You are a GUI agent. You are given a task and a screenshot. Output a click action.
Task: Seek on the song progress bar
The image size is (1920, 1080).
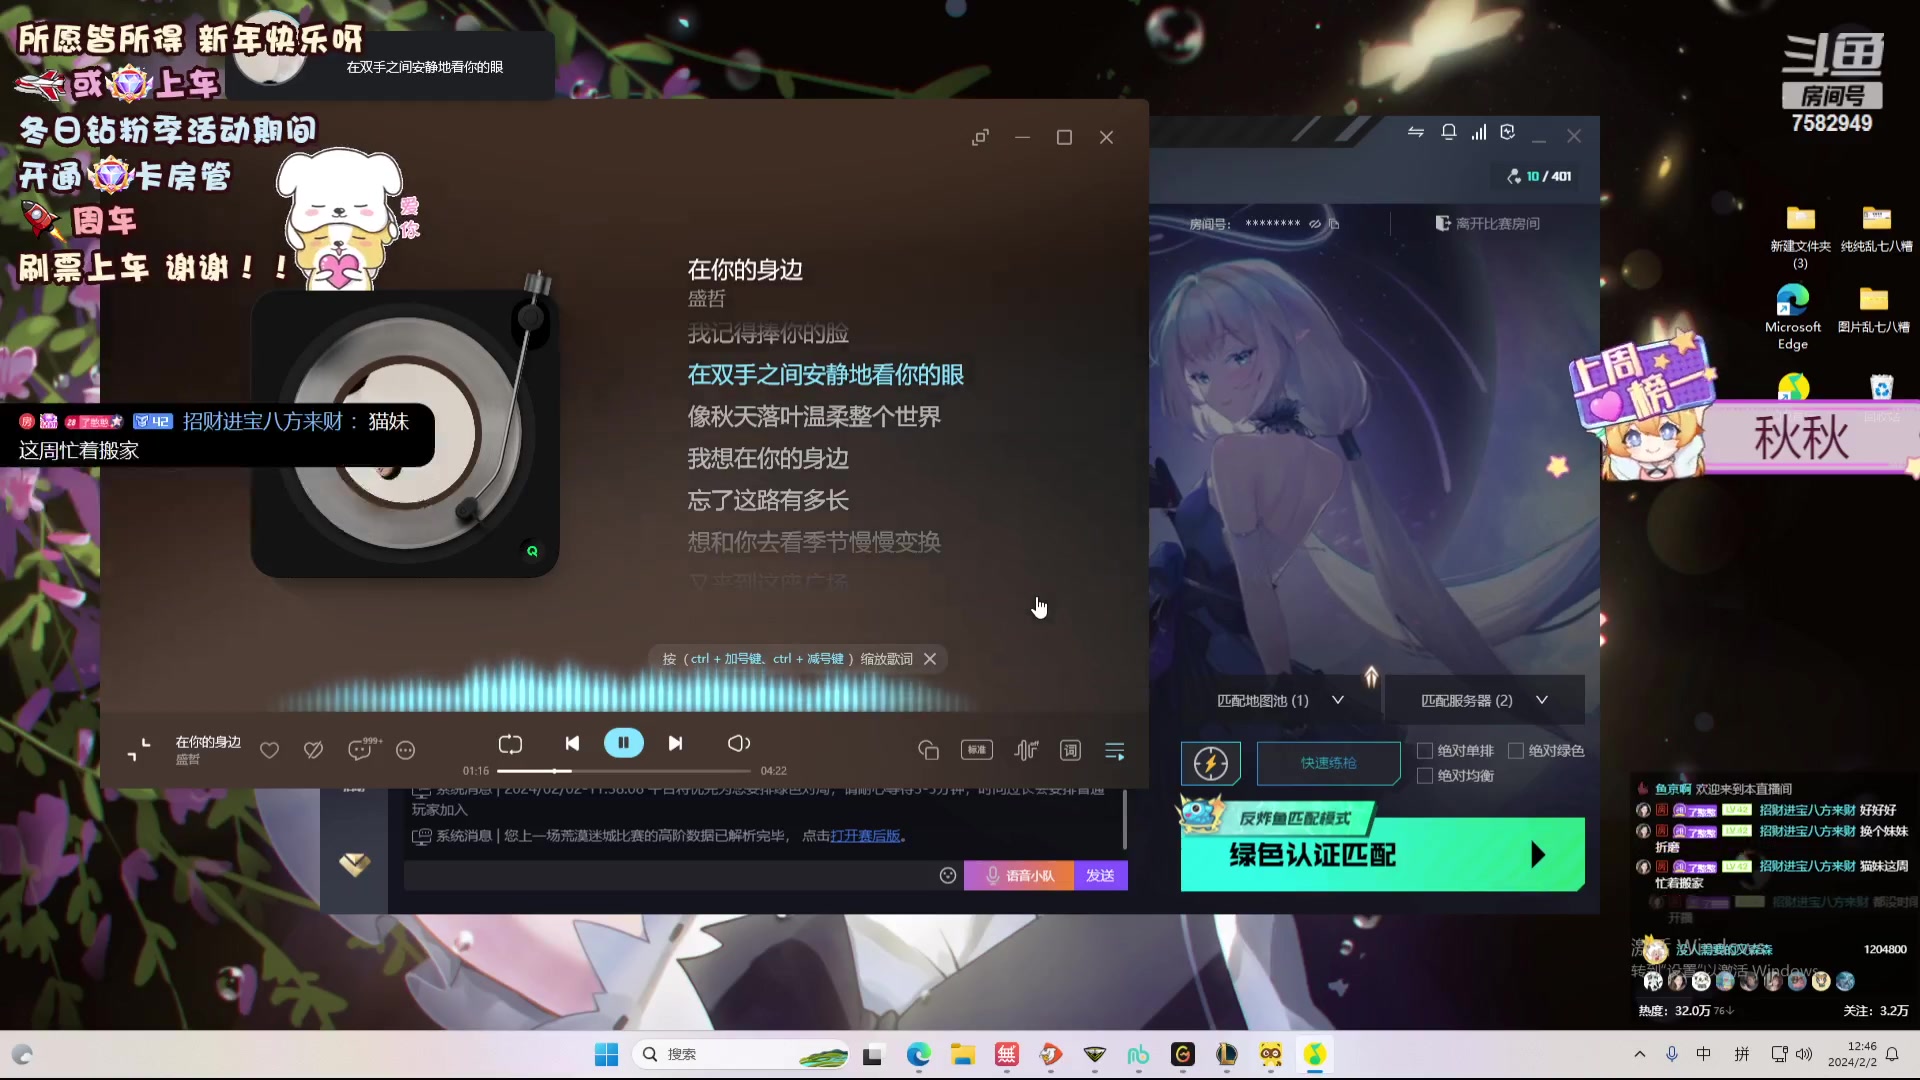(623, 771)
